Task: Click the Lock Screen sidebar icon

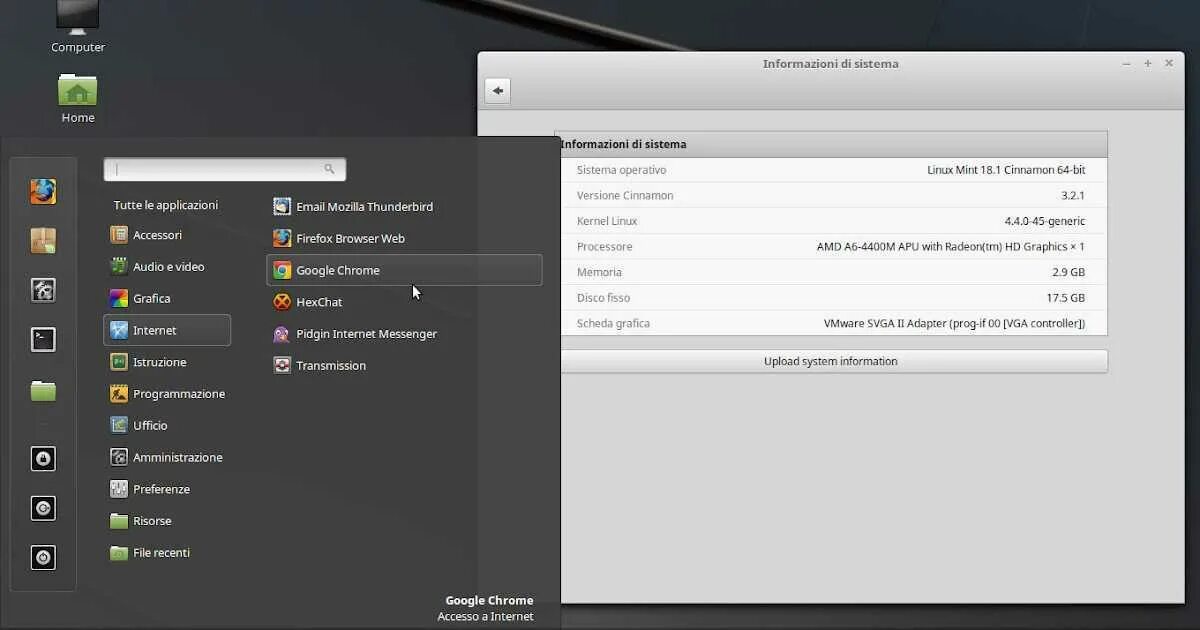Action: coord(43,459)
